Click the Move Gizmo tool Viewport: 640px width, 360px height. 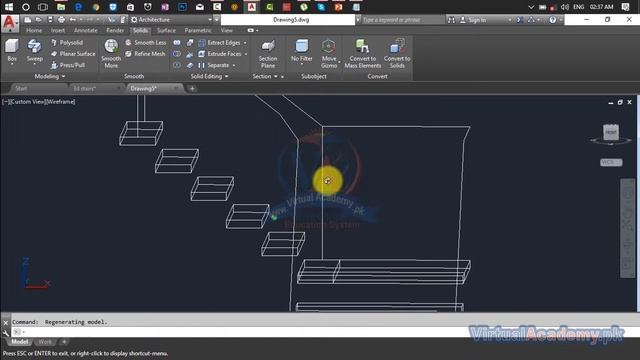(x=329, y=53)
